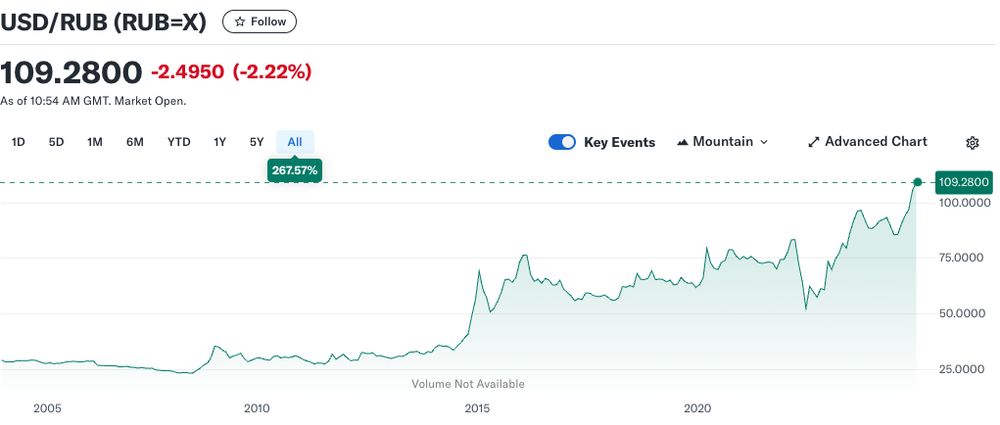Click the green current-price dot on chart
Image resolution: width=1000 pixels, height=425 pixels.
917,182
